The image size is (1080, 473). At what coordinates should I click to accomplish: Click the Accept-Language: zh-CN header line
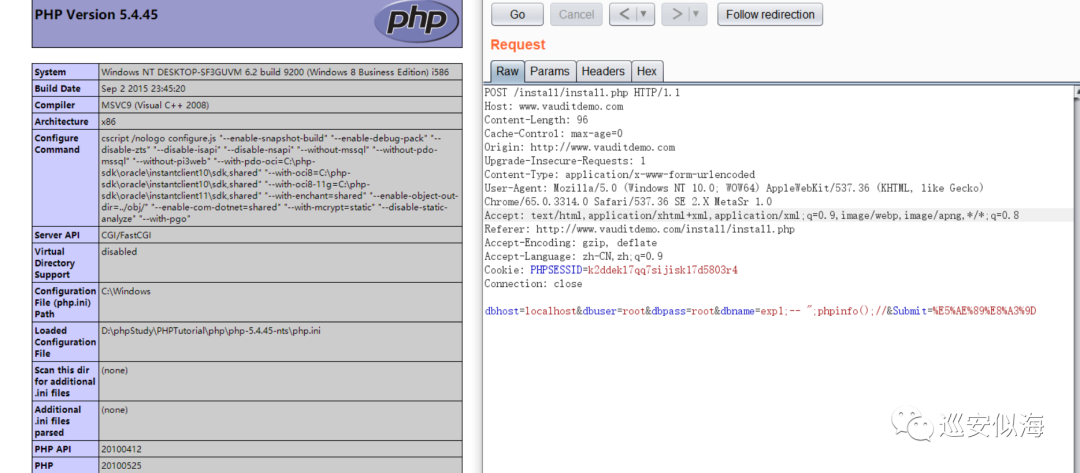(x=573, y=256)
